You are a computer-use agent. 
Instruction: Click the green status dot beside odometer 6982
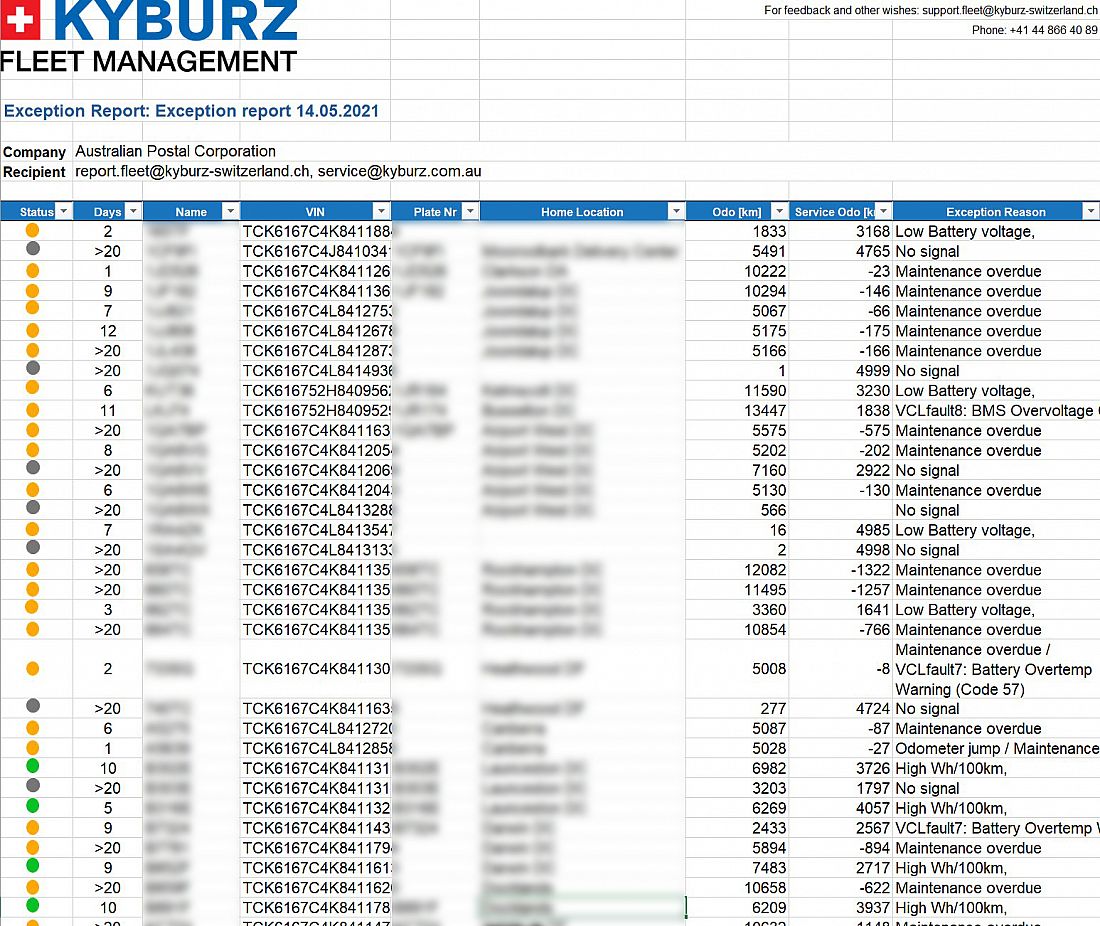click(x=33, y=767)
